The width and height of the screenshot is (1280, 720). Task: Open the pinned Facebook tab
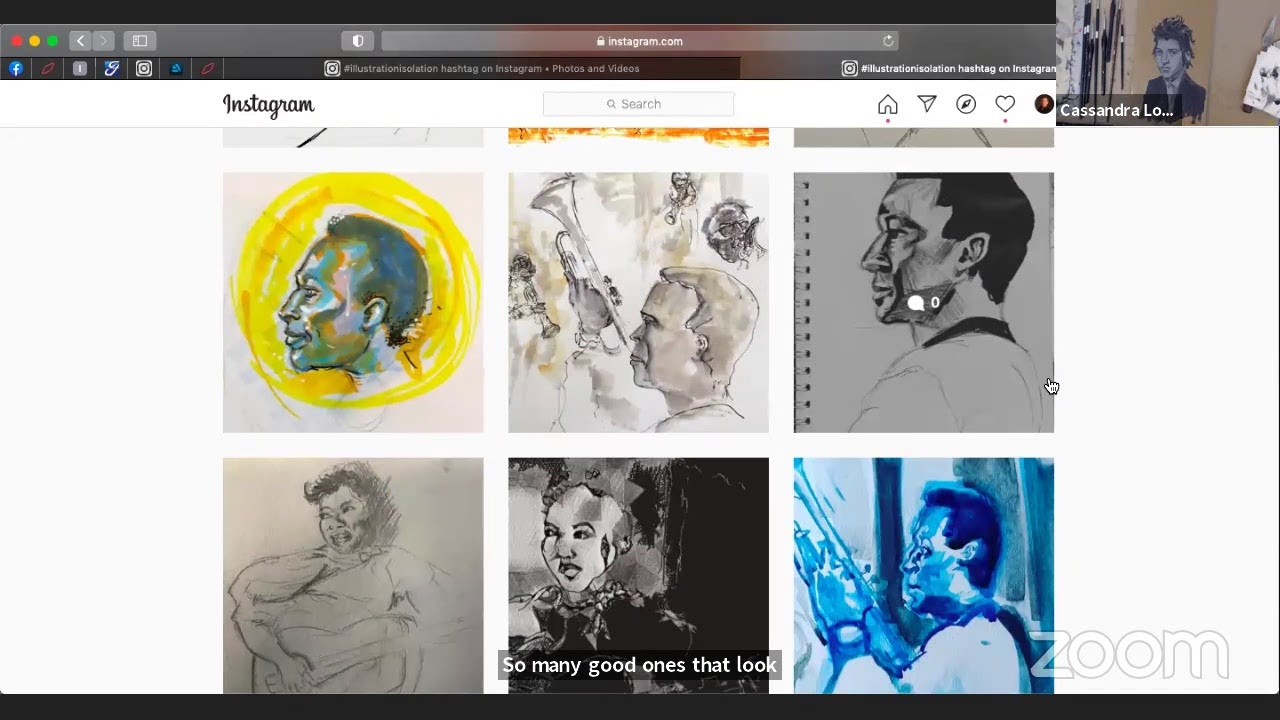pos(16,69)
